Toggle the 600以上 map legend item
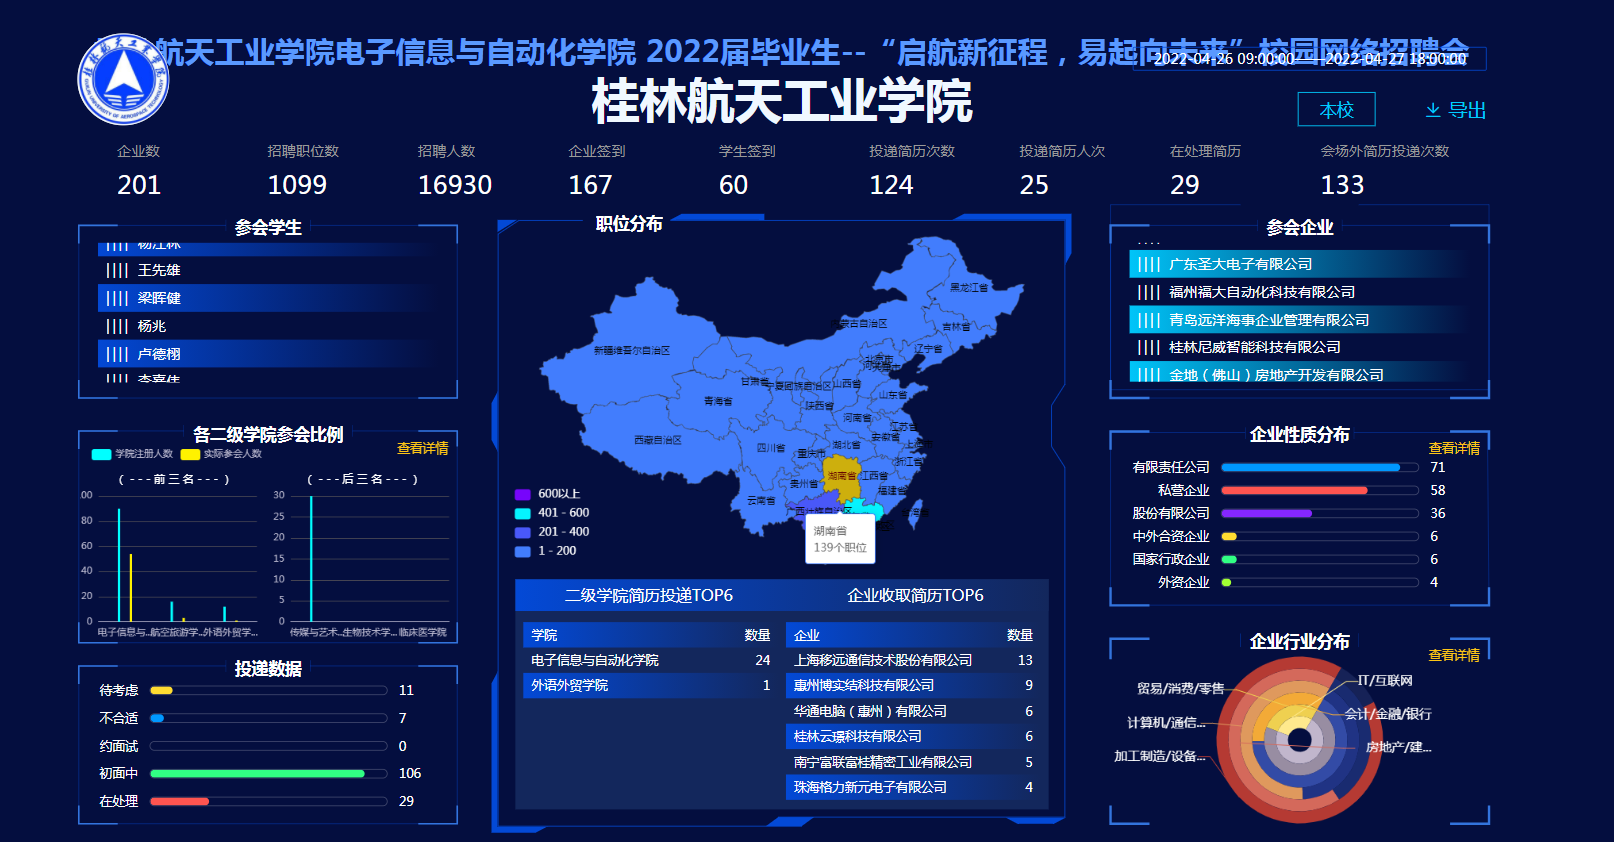Viewport: 1614px width, 842px height. click(522, 494)
